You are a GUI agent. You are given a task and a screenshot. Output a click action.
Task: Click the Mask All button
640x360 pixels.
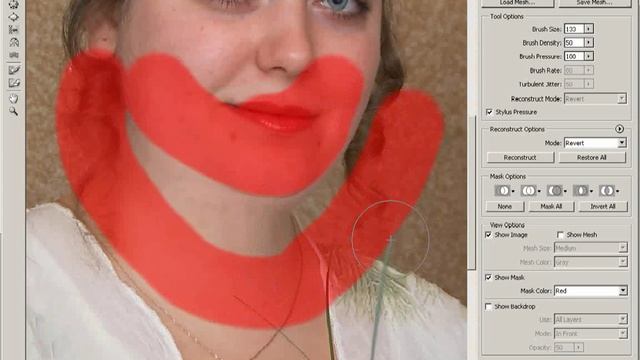(x=551, y=207)
